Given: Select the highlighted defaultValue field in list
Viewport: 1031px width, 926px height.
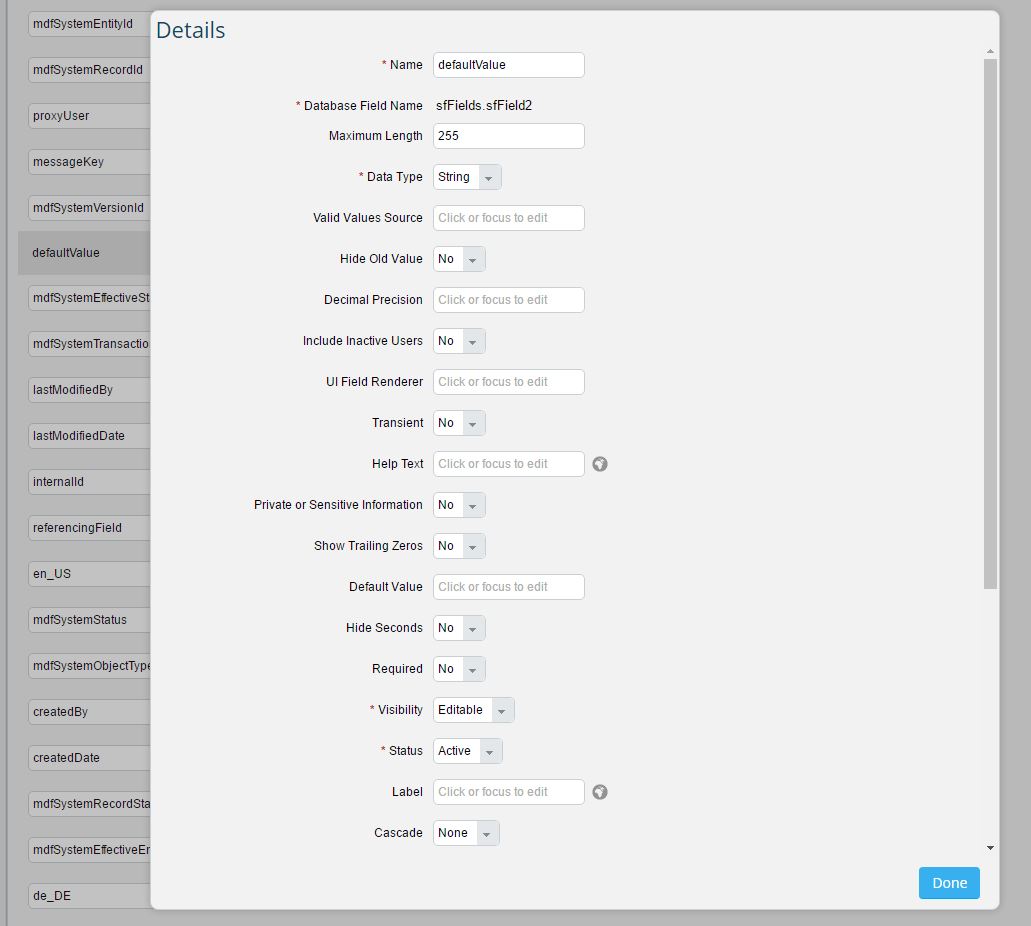Looking at the screenshot, I should (84, 253).
